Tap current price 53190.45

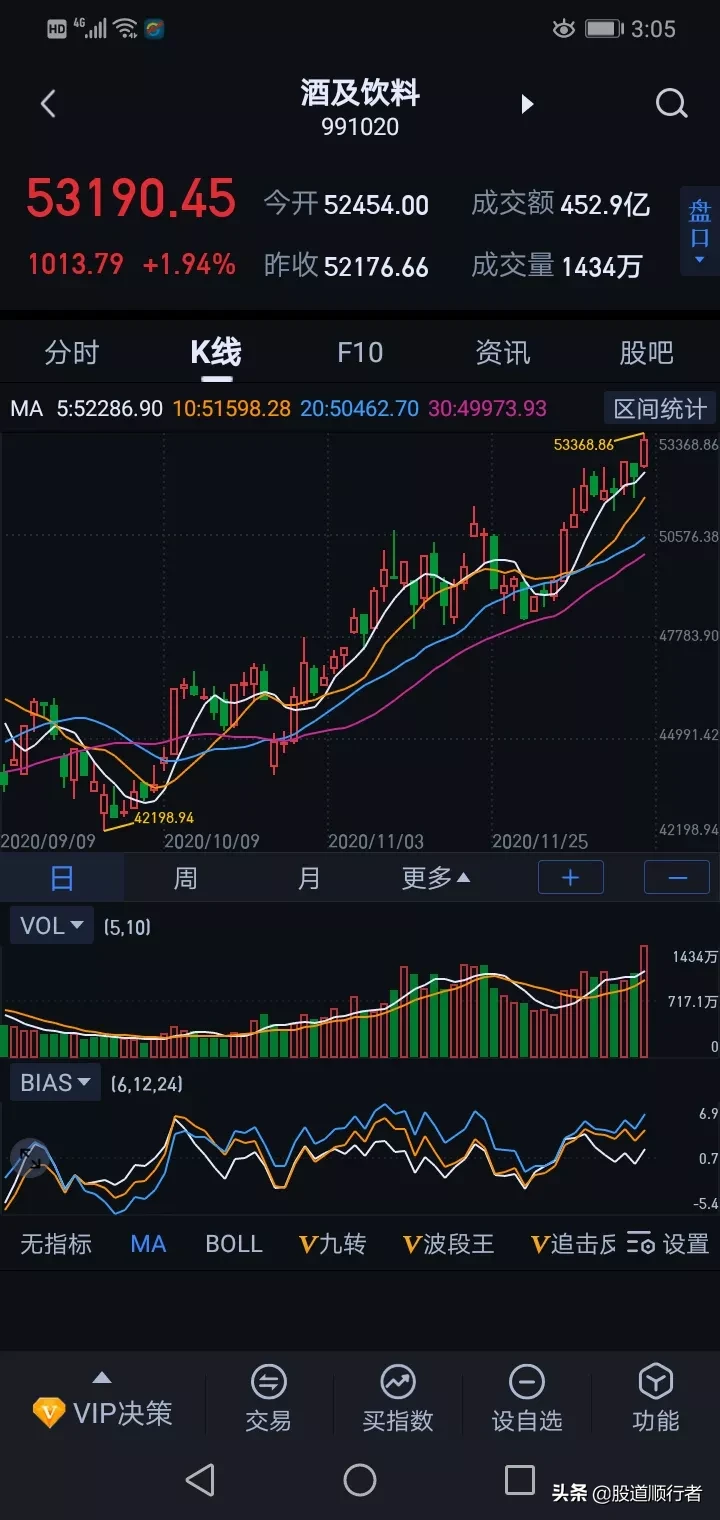(131, 198)
